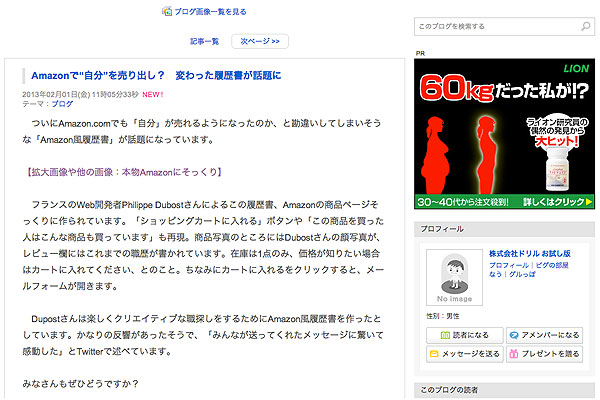Open the なう link
The height and width of the screenshot is (400, 600).
click(495, 274)
